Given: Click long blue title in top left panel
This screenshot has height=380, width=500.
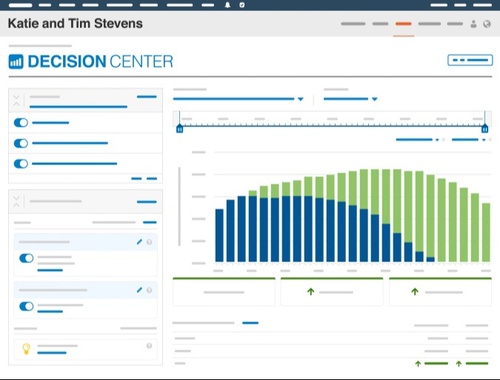Looking at the screenshot, I should 78,107.
